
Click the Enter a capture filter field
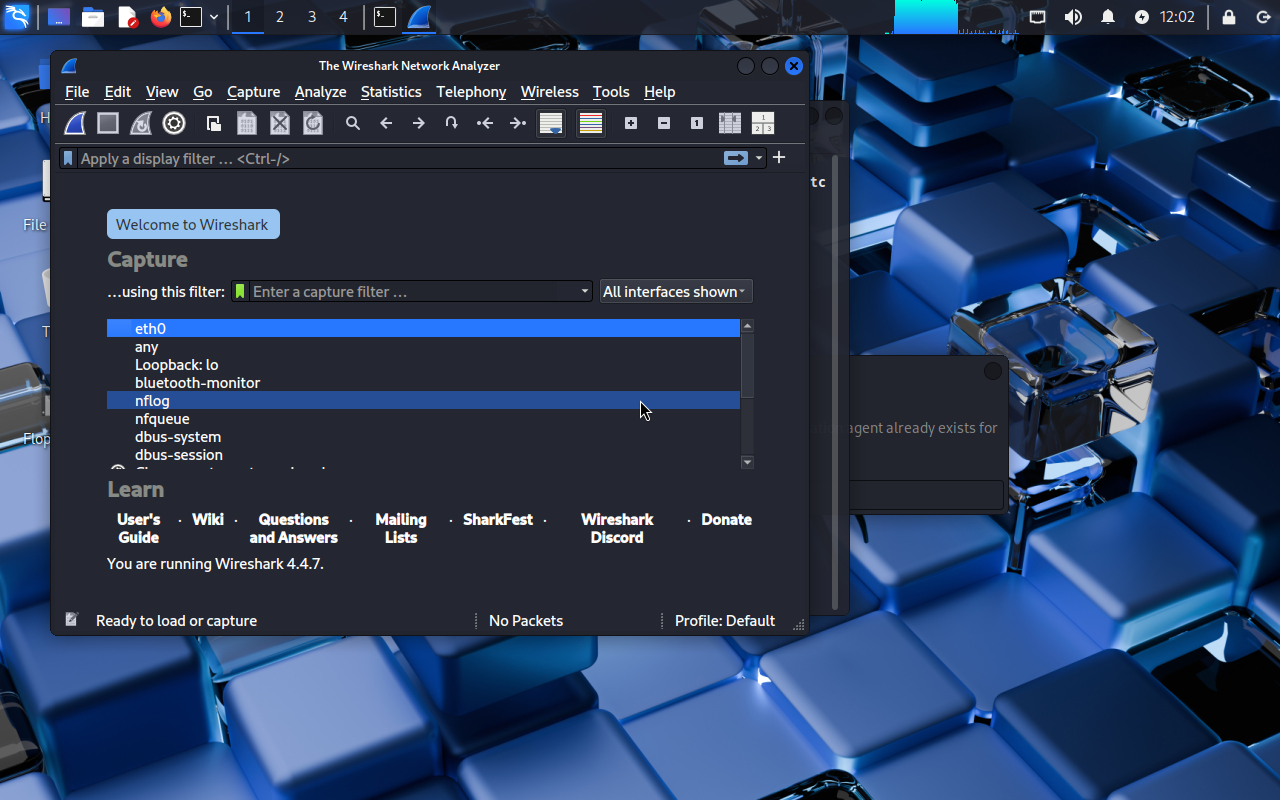[x=414, y=291]
